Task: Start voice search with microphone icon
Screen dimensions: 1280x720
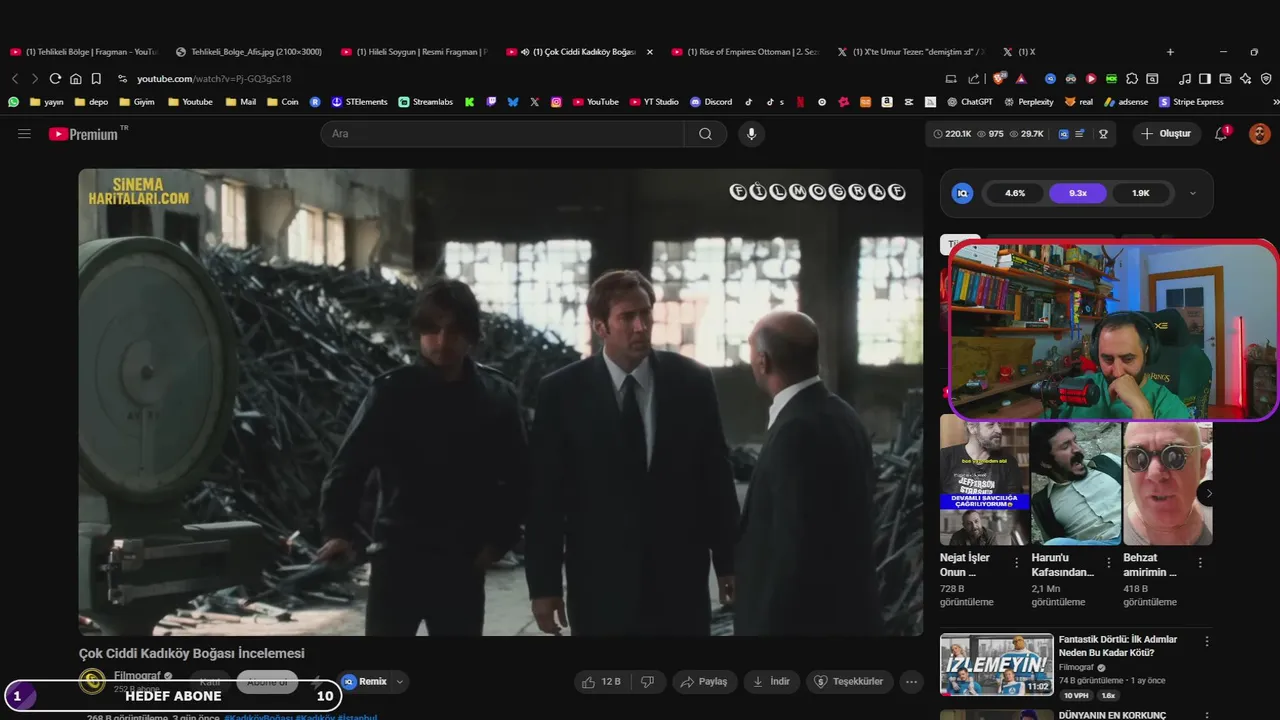Action: tap(751, 134)
